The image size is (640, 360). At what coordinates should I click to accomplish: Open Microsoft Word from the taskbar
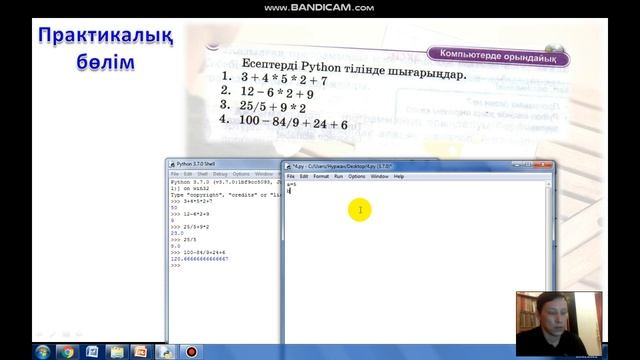(92, 351)
